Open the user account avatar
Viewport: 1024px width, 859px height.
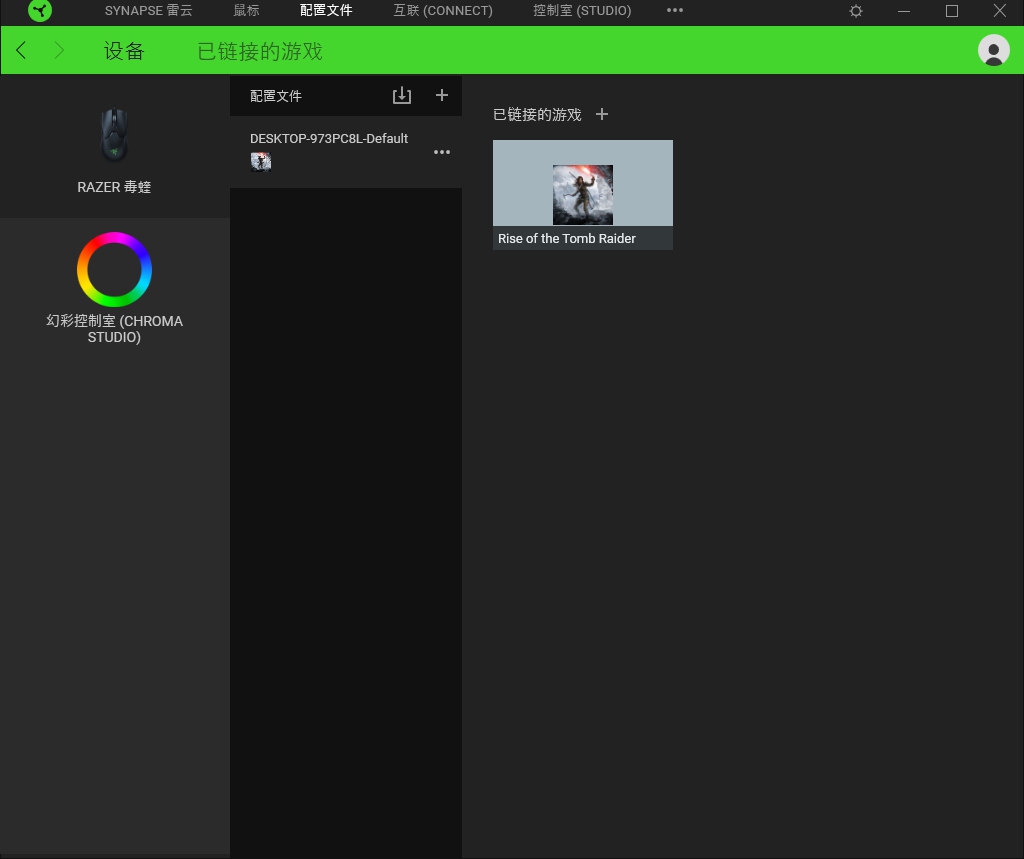[x=993, y=50]
